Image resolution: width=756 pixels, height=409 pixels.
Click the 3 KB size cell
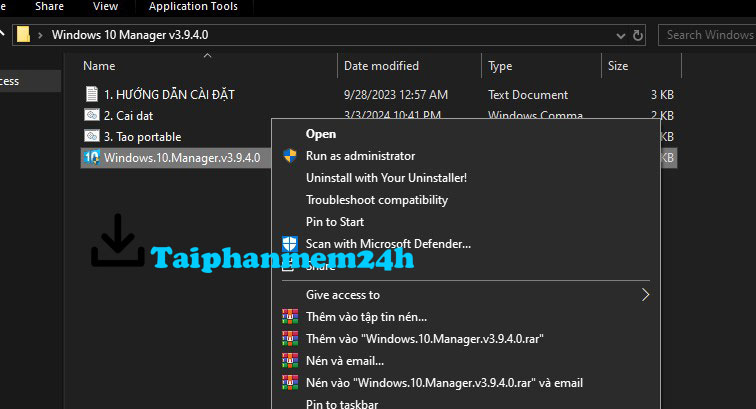click(662, 95)
